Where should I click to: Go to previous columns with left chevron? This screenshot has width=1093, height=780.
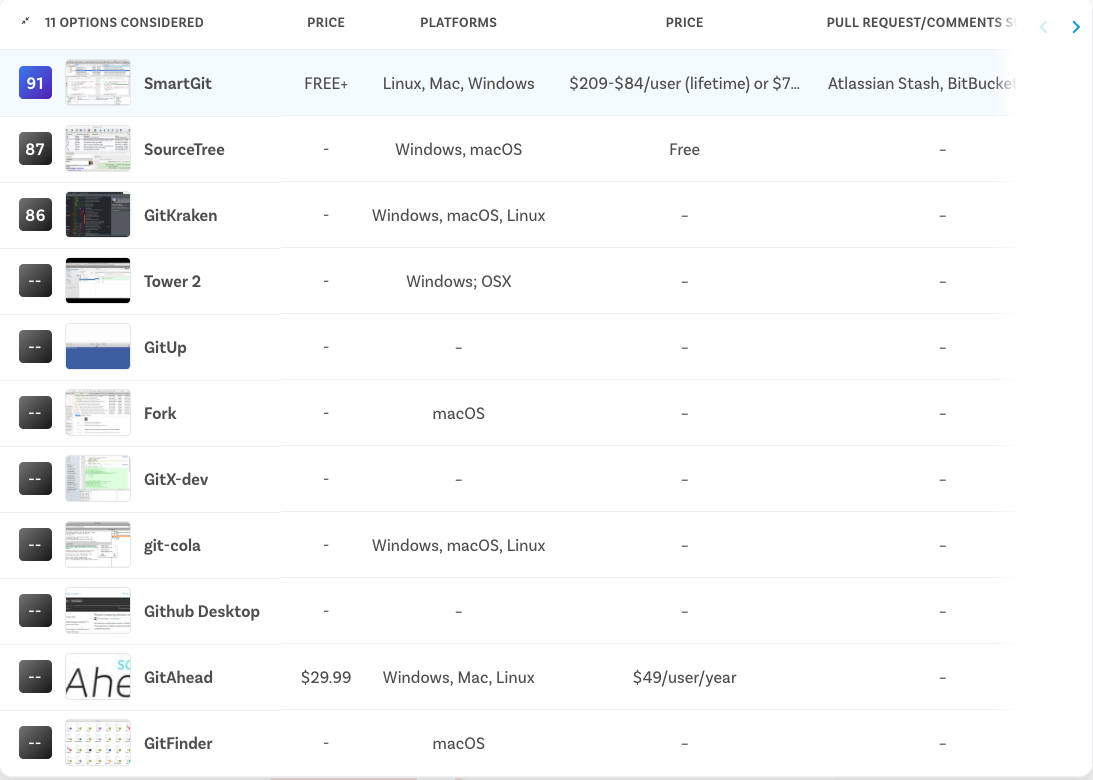pos(1044,27)
